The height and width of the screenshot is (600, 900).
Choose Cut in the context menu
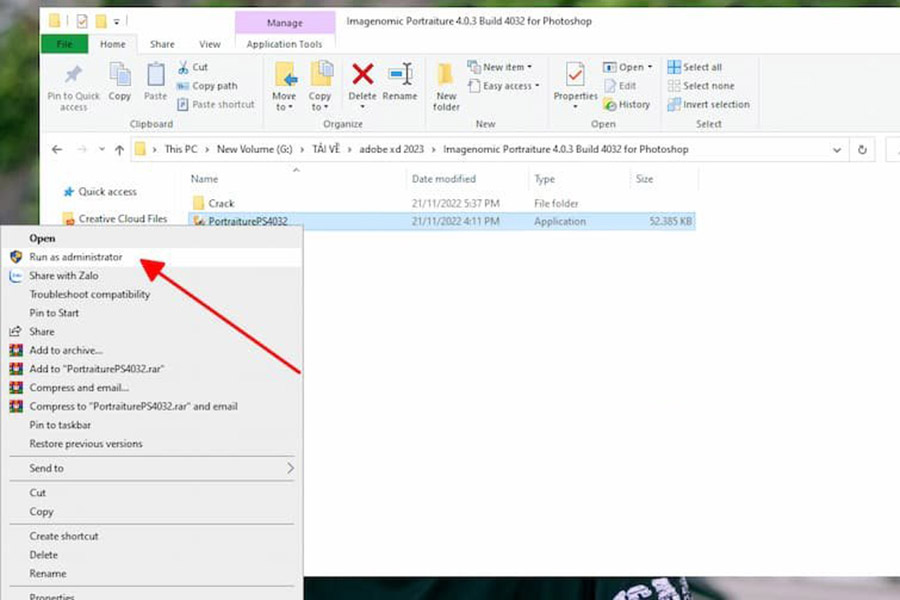click(152, 493)
